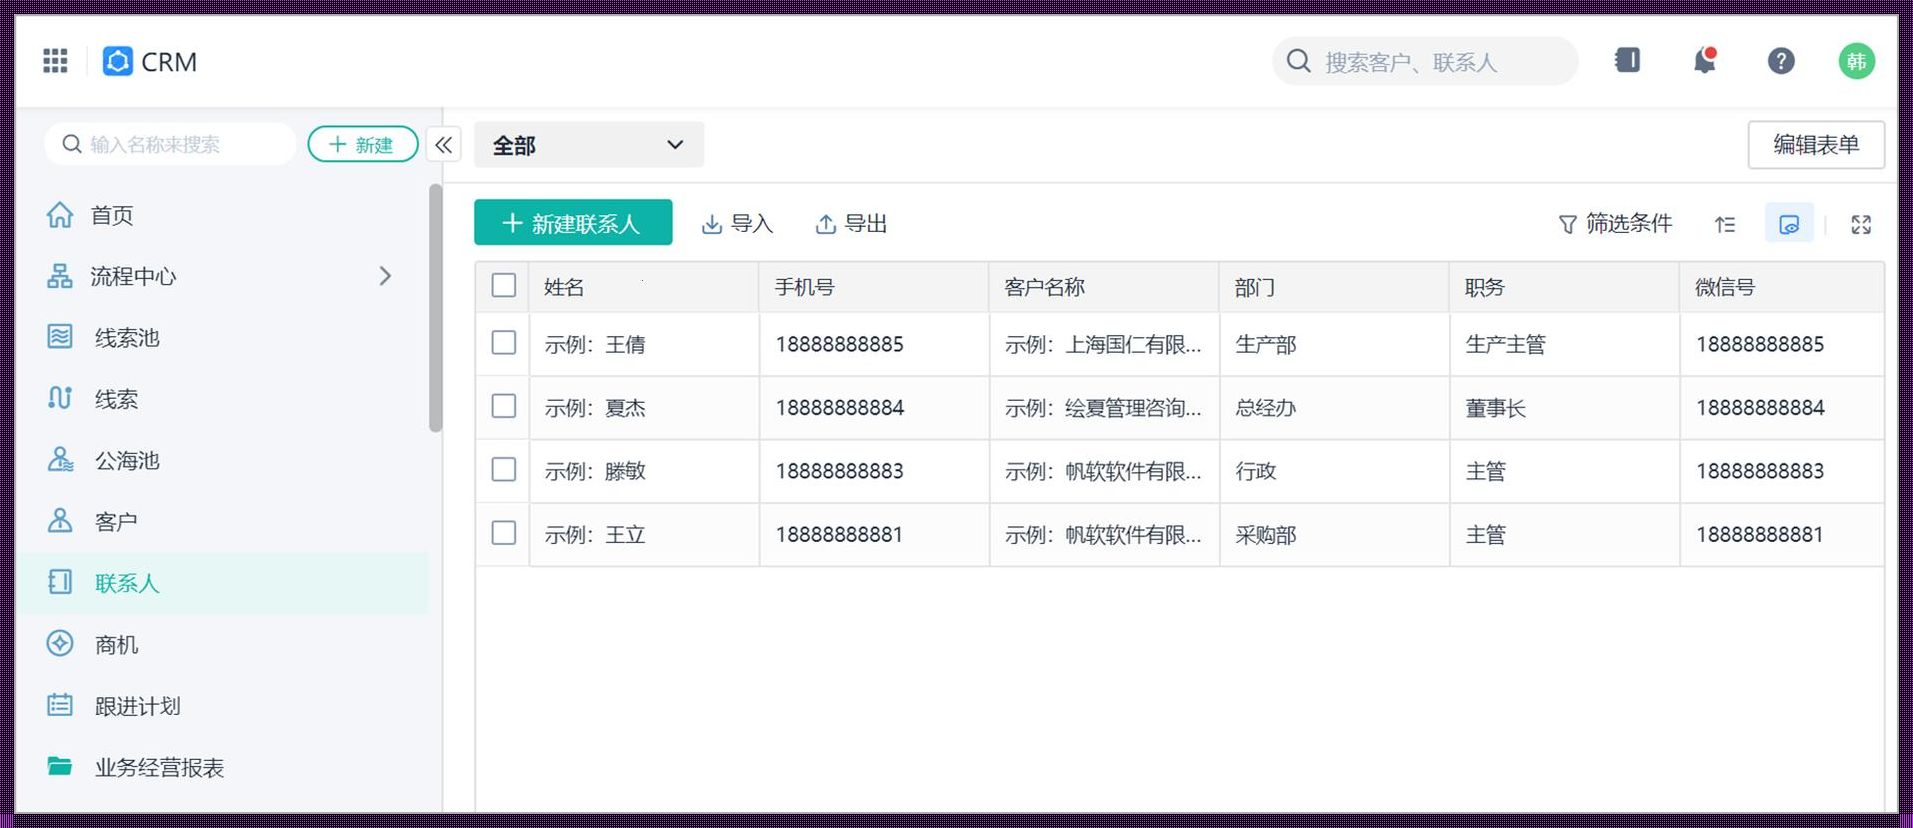The image size is (1913, 828).
Task: Tick checkbox for 示例：王倩 row
Action: pyautogui.click(x=504, y=342)
